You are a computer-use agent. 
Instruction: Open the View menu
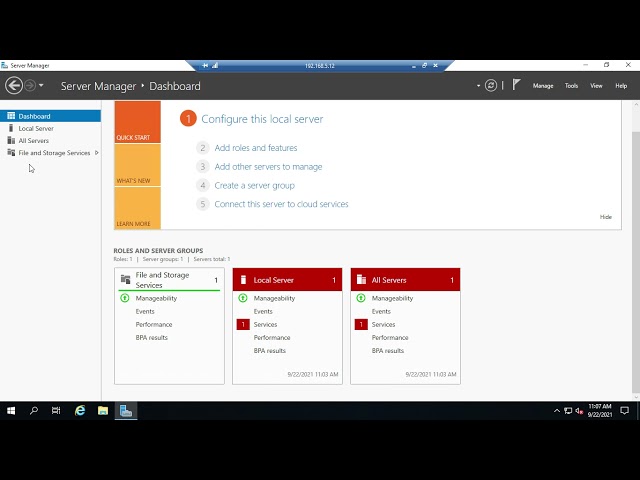tap(596, 86)
